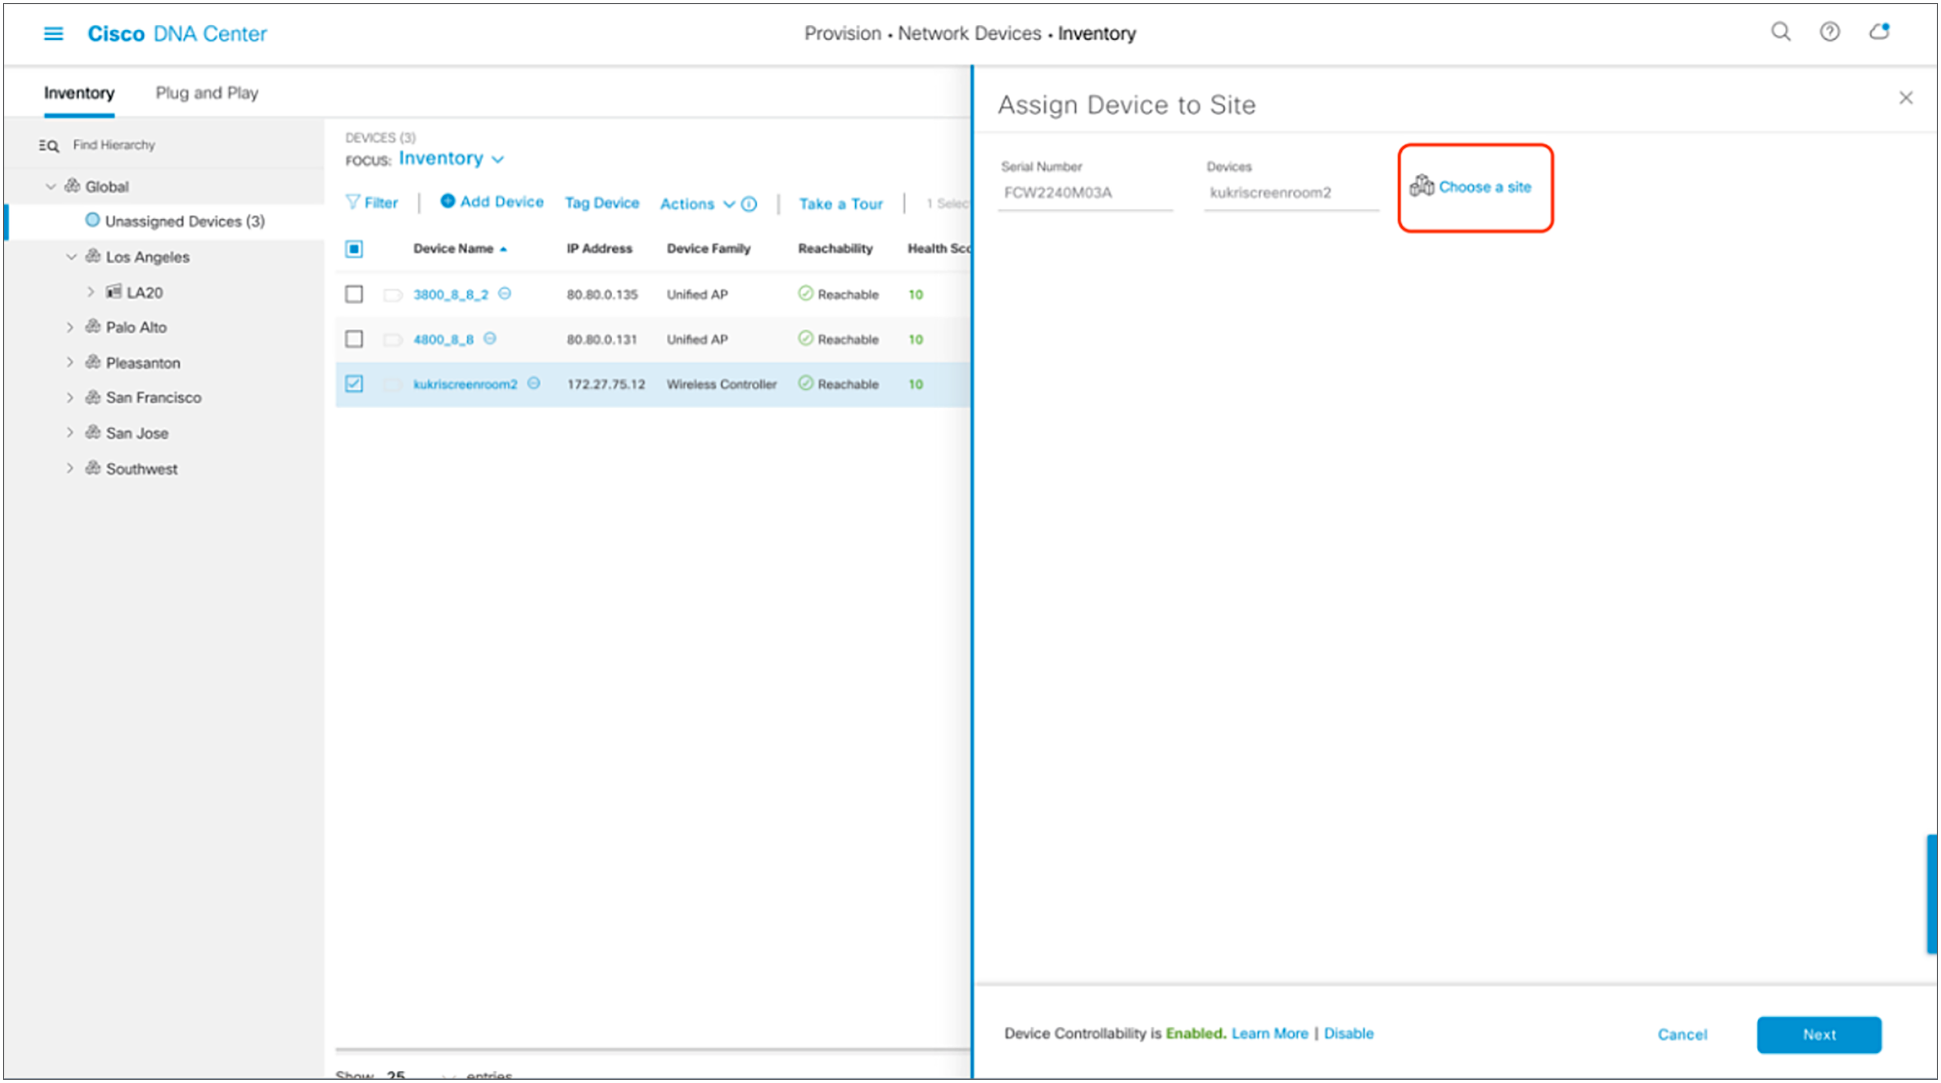Click the Choose a site building icon
Image resolution: width=1941 pixels, height=1083 pixels.
point(1422,186)
